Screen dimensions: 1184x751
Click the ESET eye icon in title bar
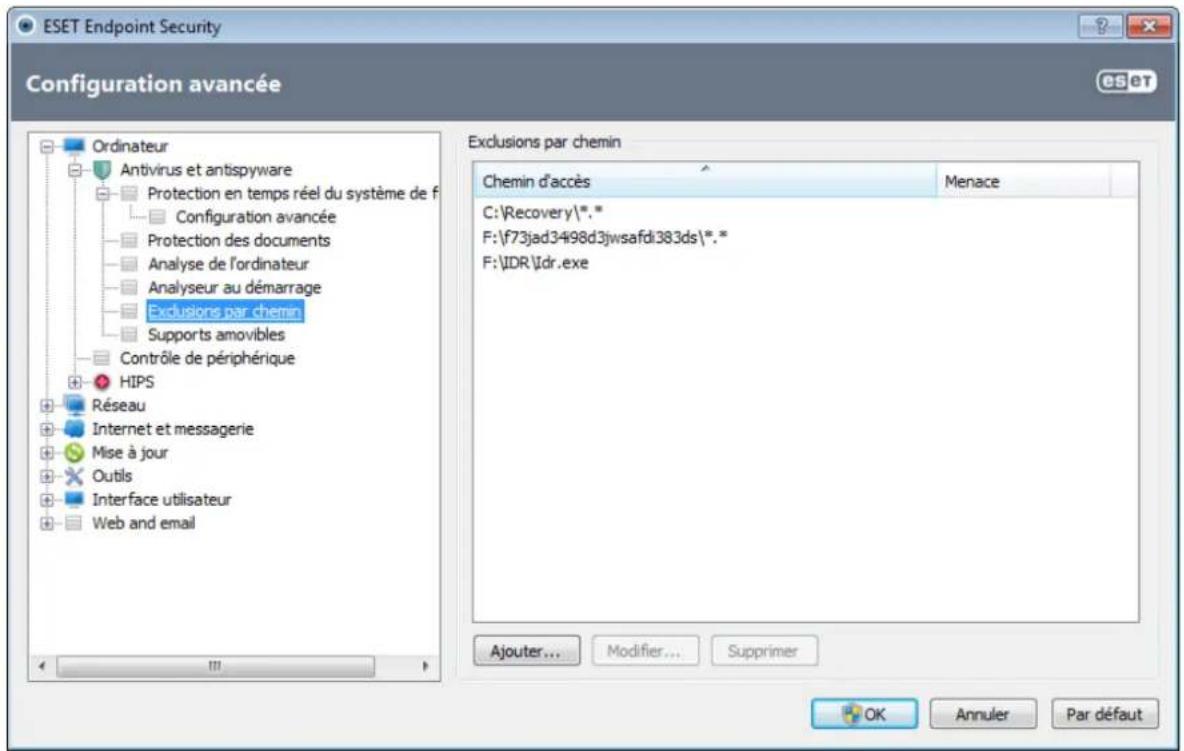coord(26,26)
